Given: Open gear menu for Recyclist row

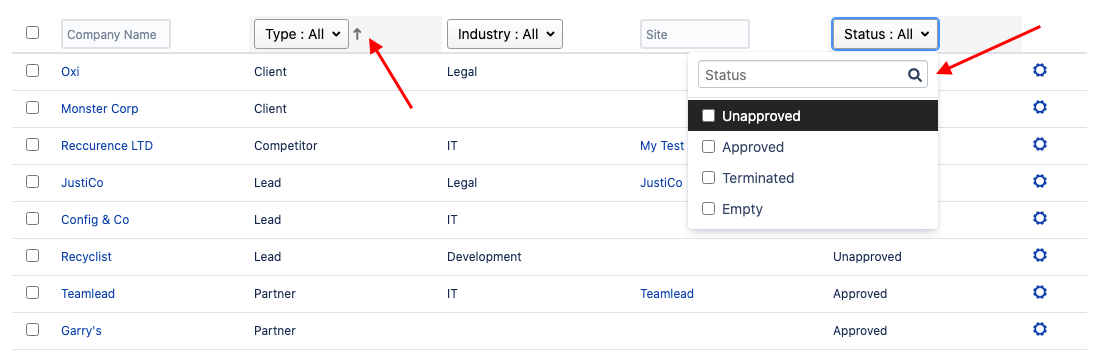Looking at the screenshot, I should (1039, 255).
